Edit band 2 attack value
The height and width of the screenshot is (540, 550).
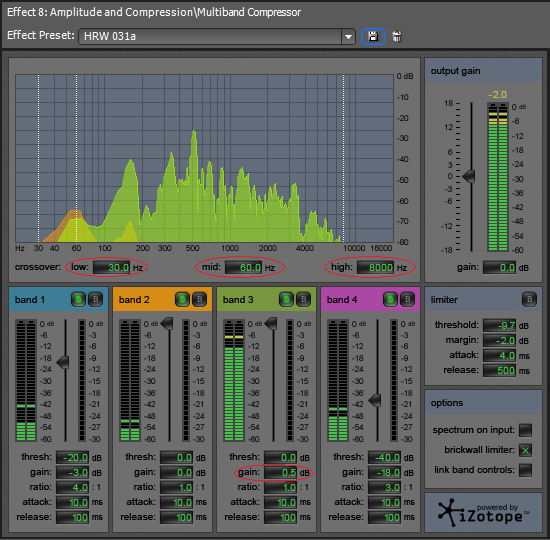coord(176,502)
